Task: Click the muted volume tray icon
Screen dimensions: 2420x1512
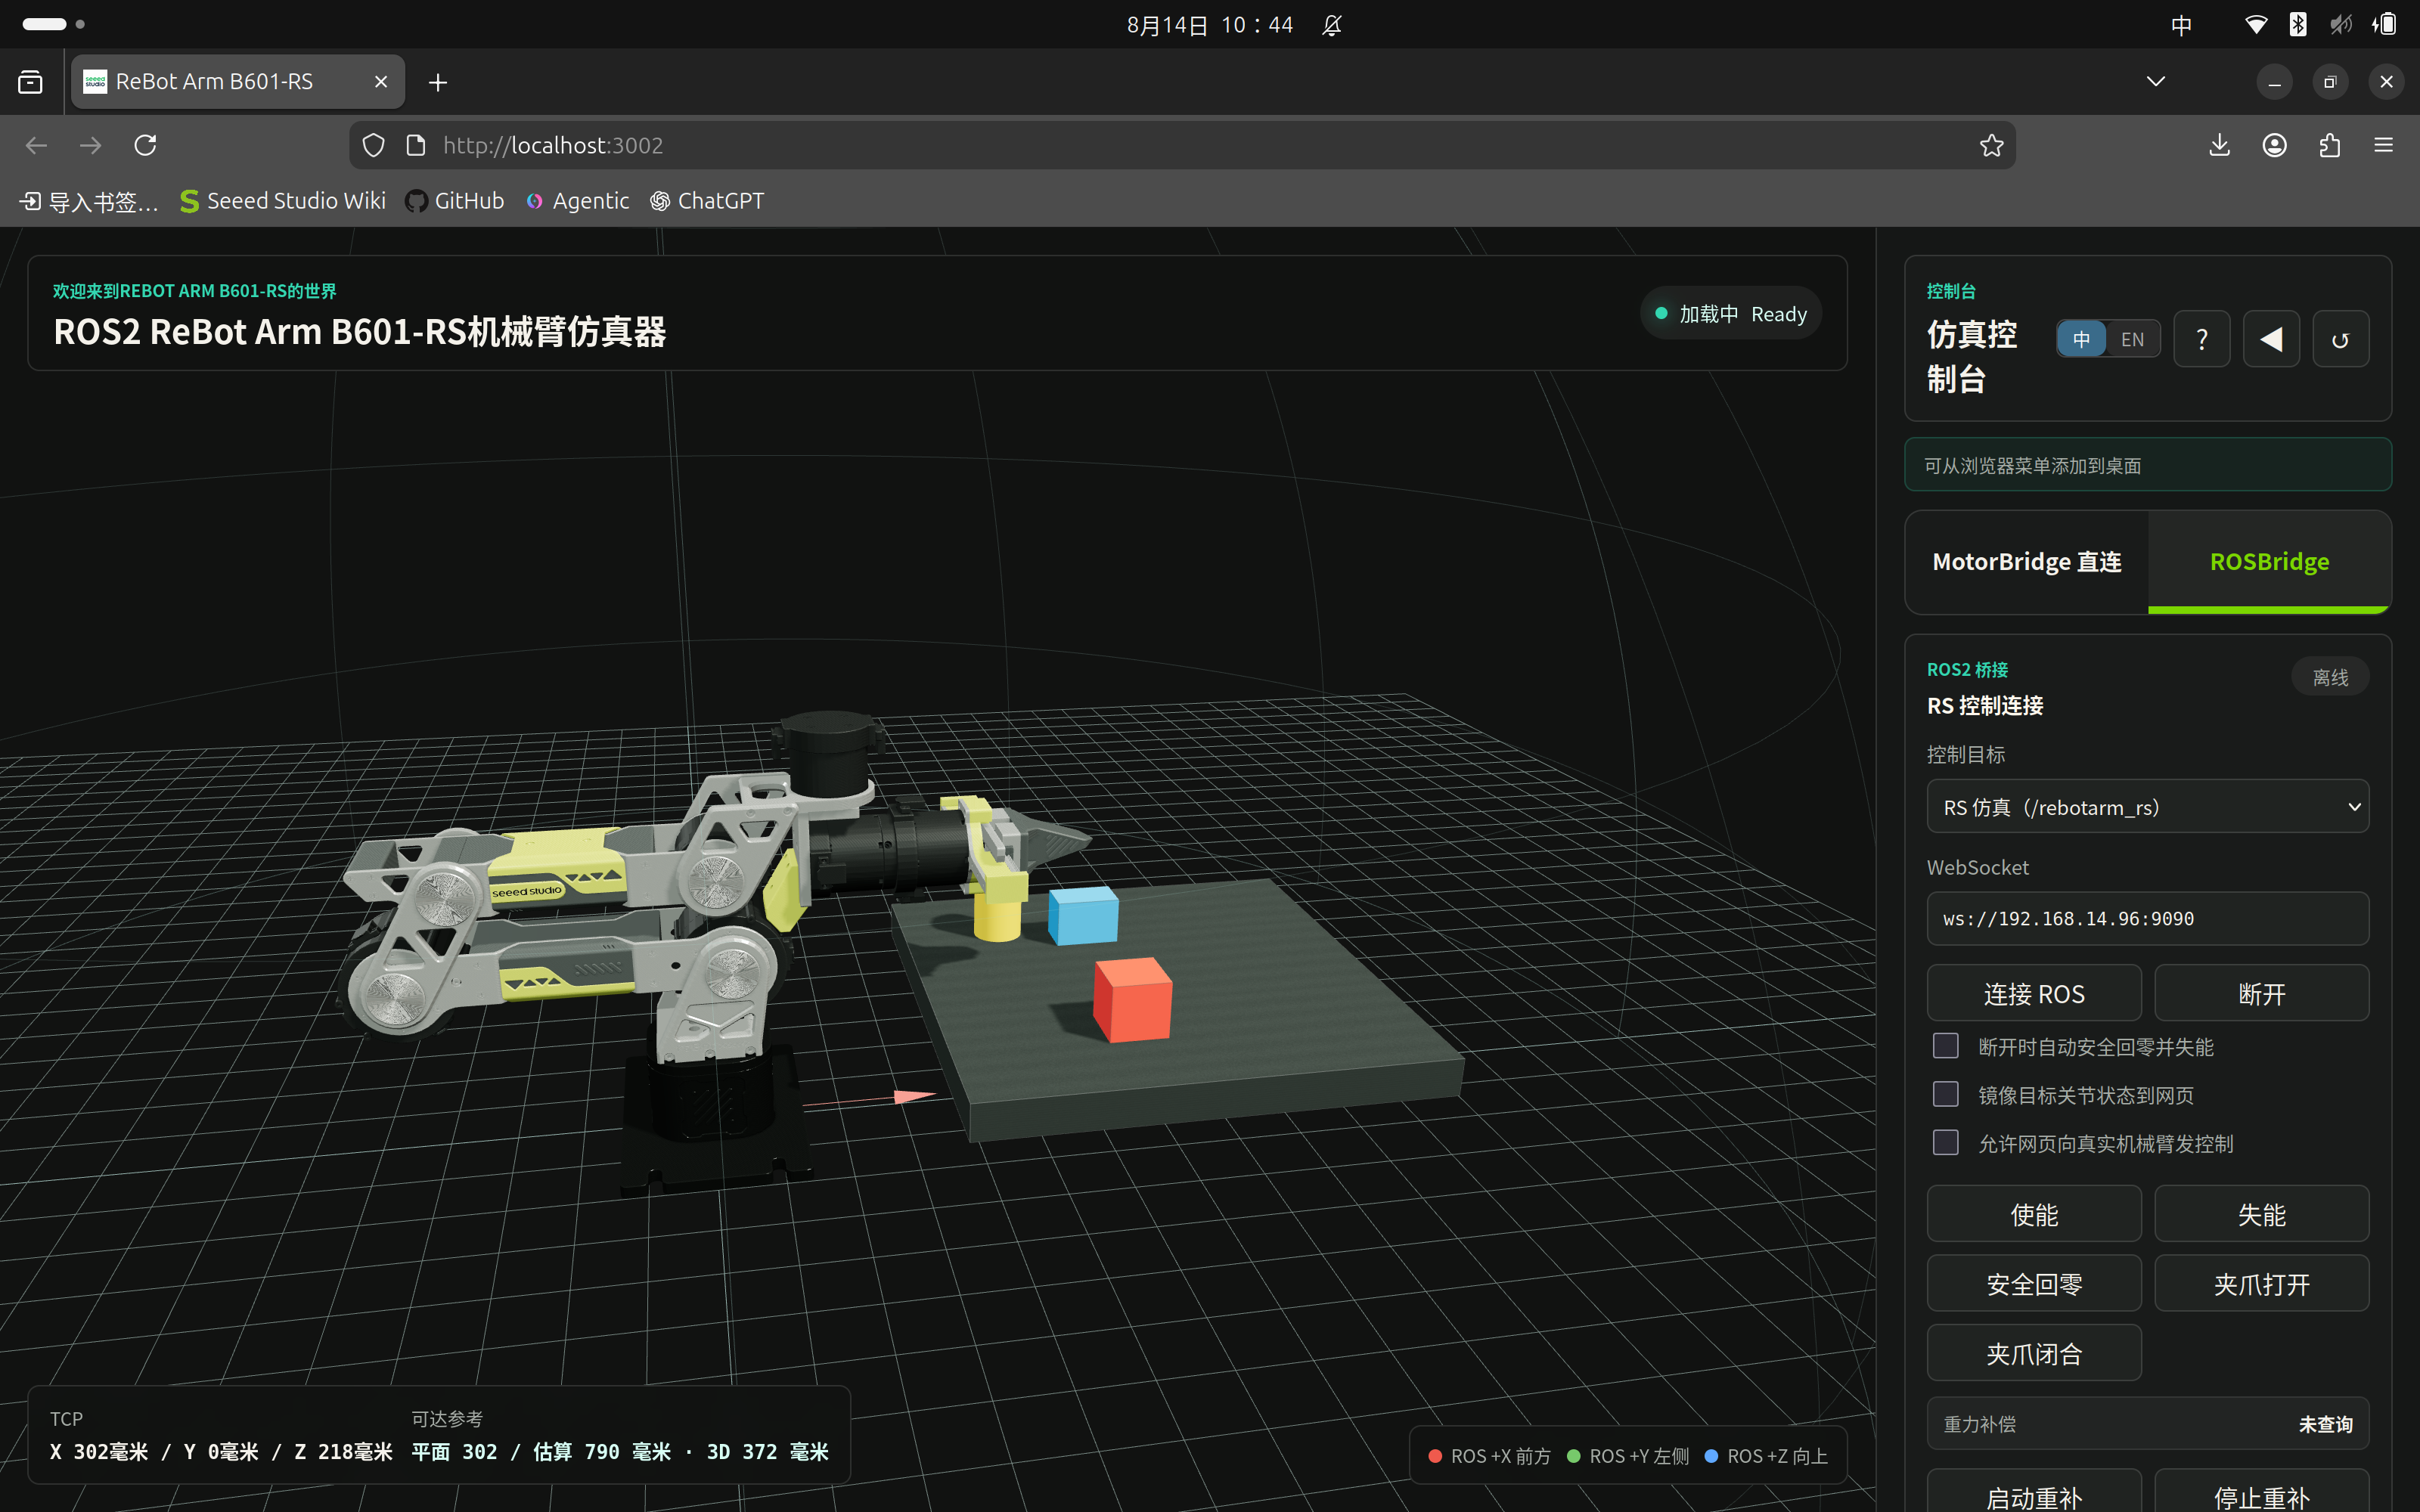Action: (2340, 25)
